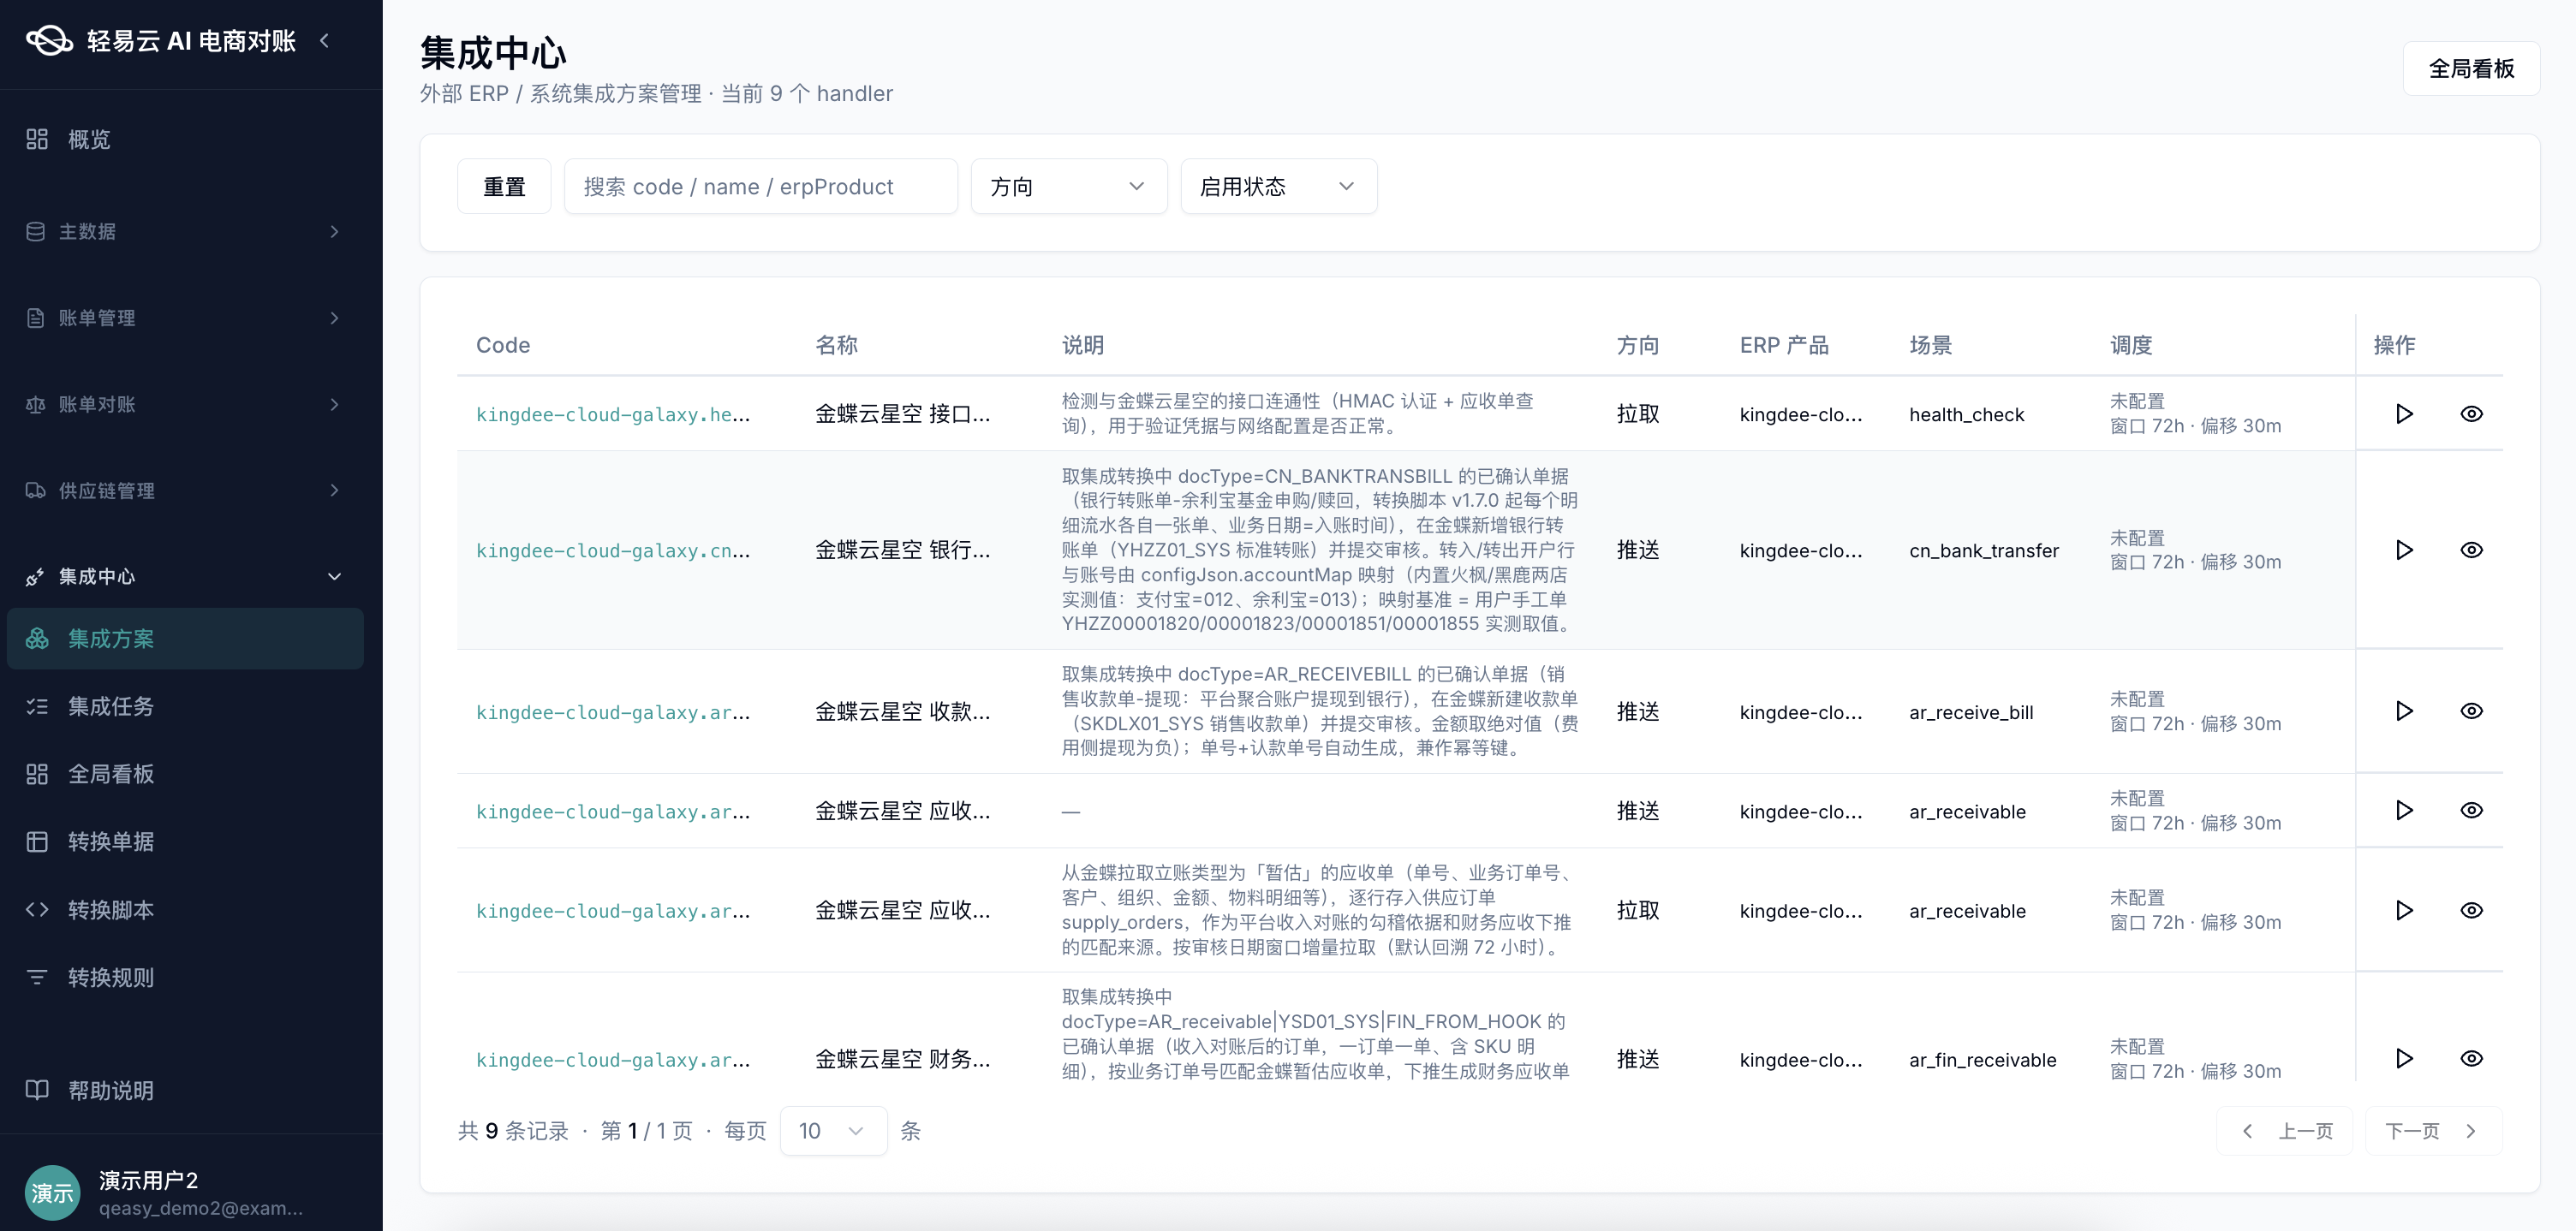Click the 集成中心 plug icon
Viewport: 2576px width, 1231px height.
click(x=35, y=577)
